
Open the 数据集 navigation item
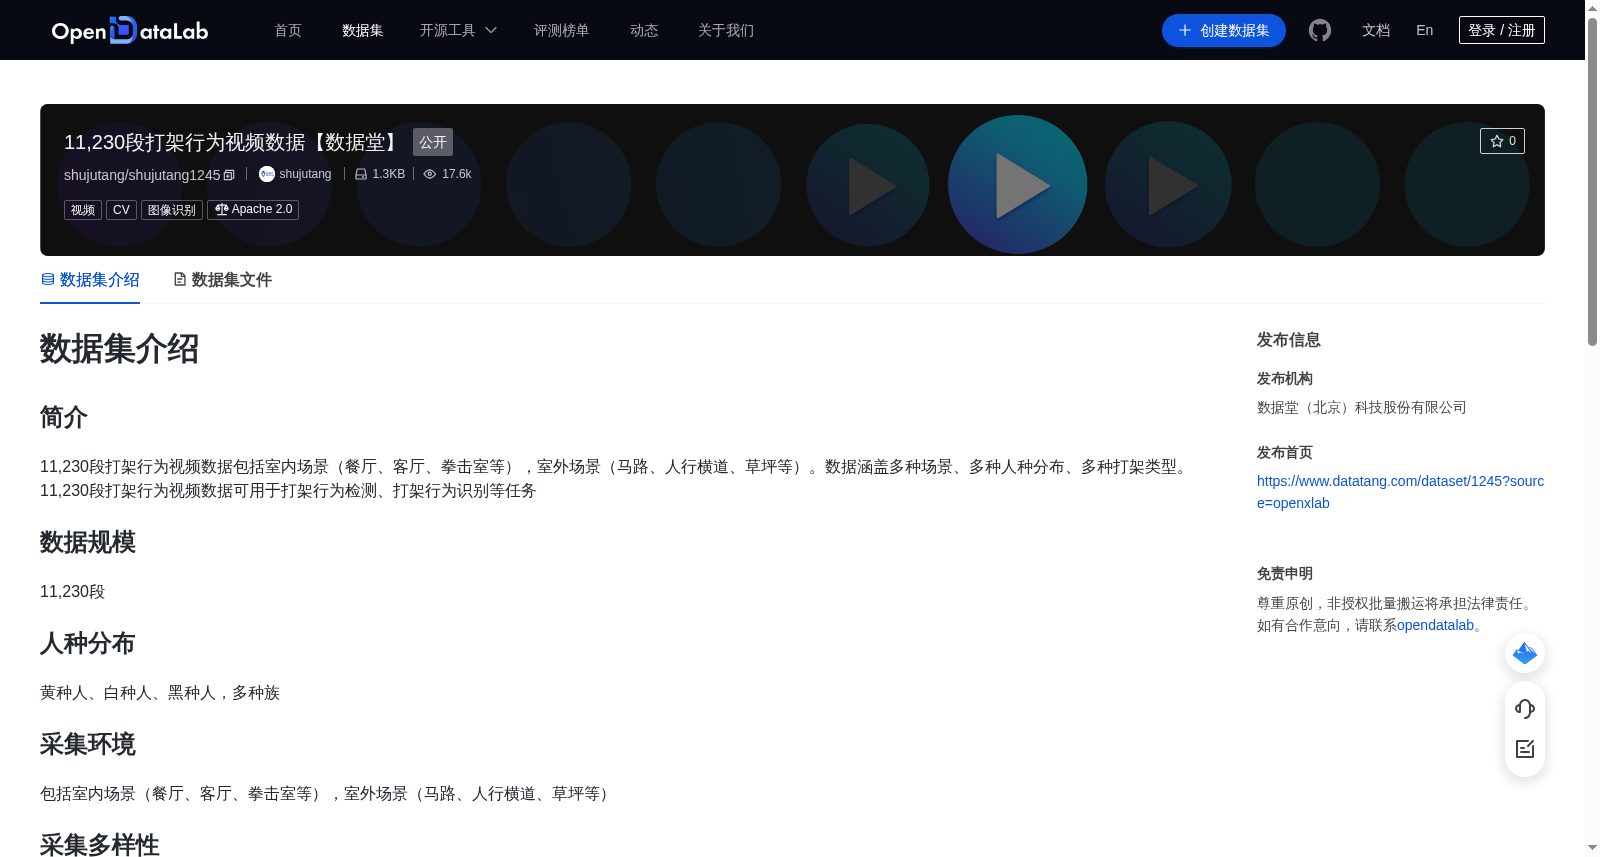(x=362, y=30)
